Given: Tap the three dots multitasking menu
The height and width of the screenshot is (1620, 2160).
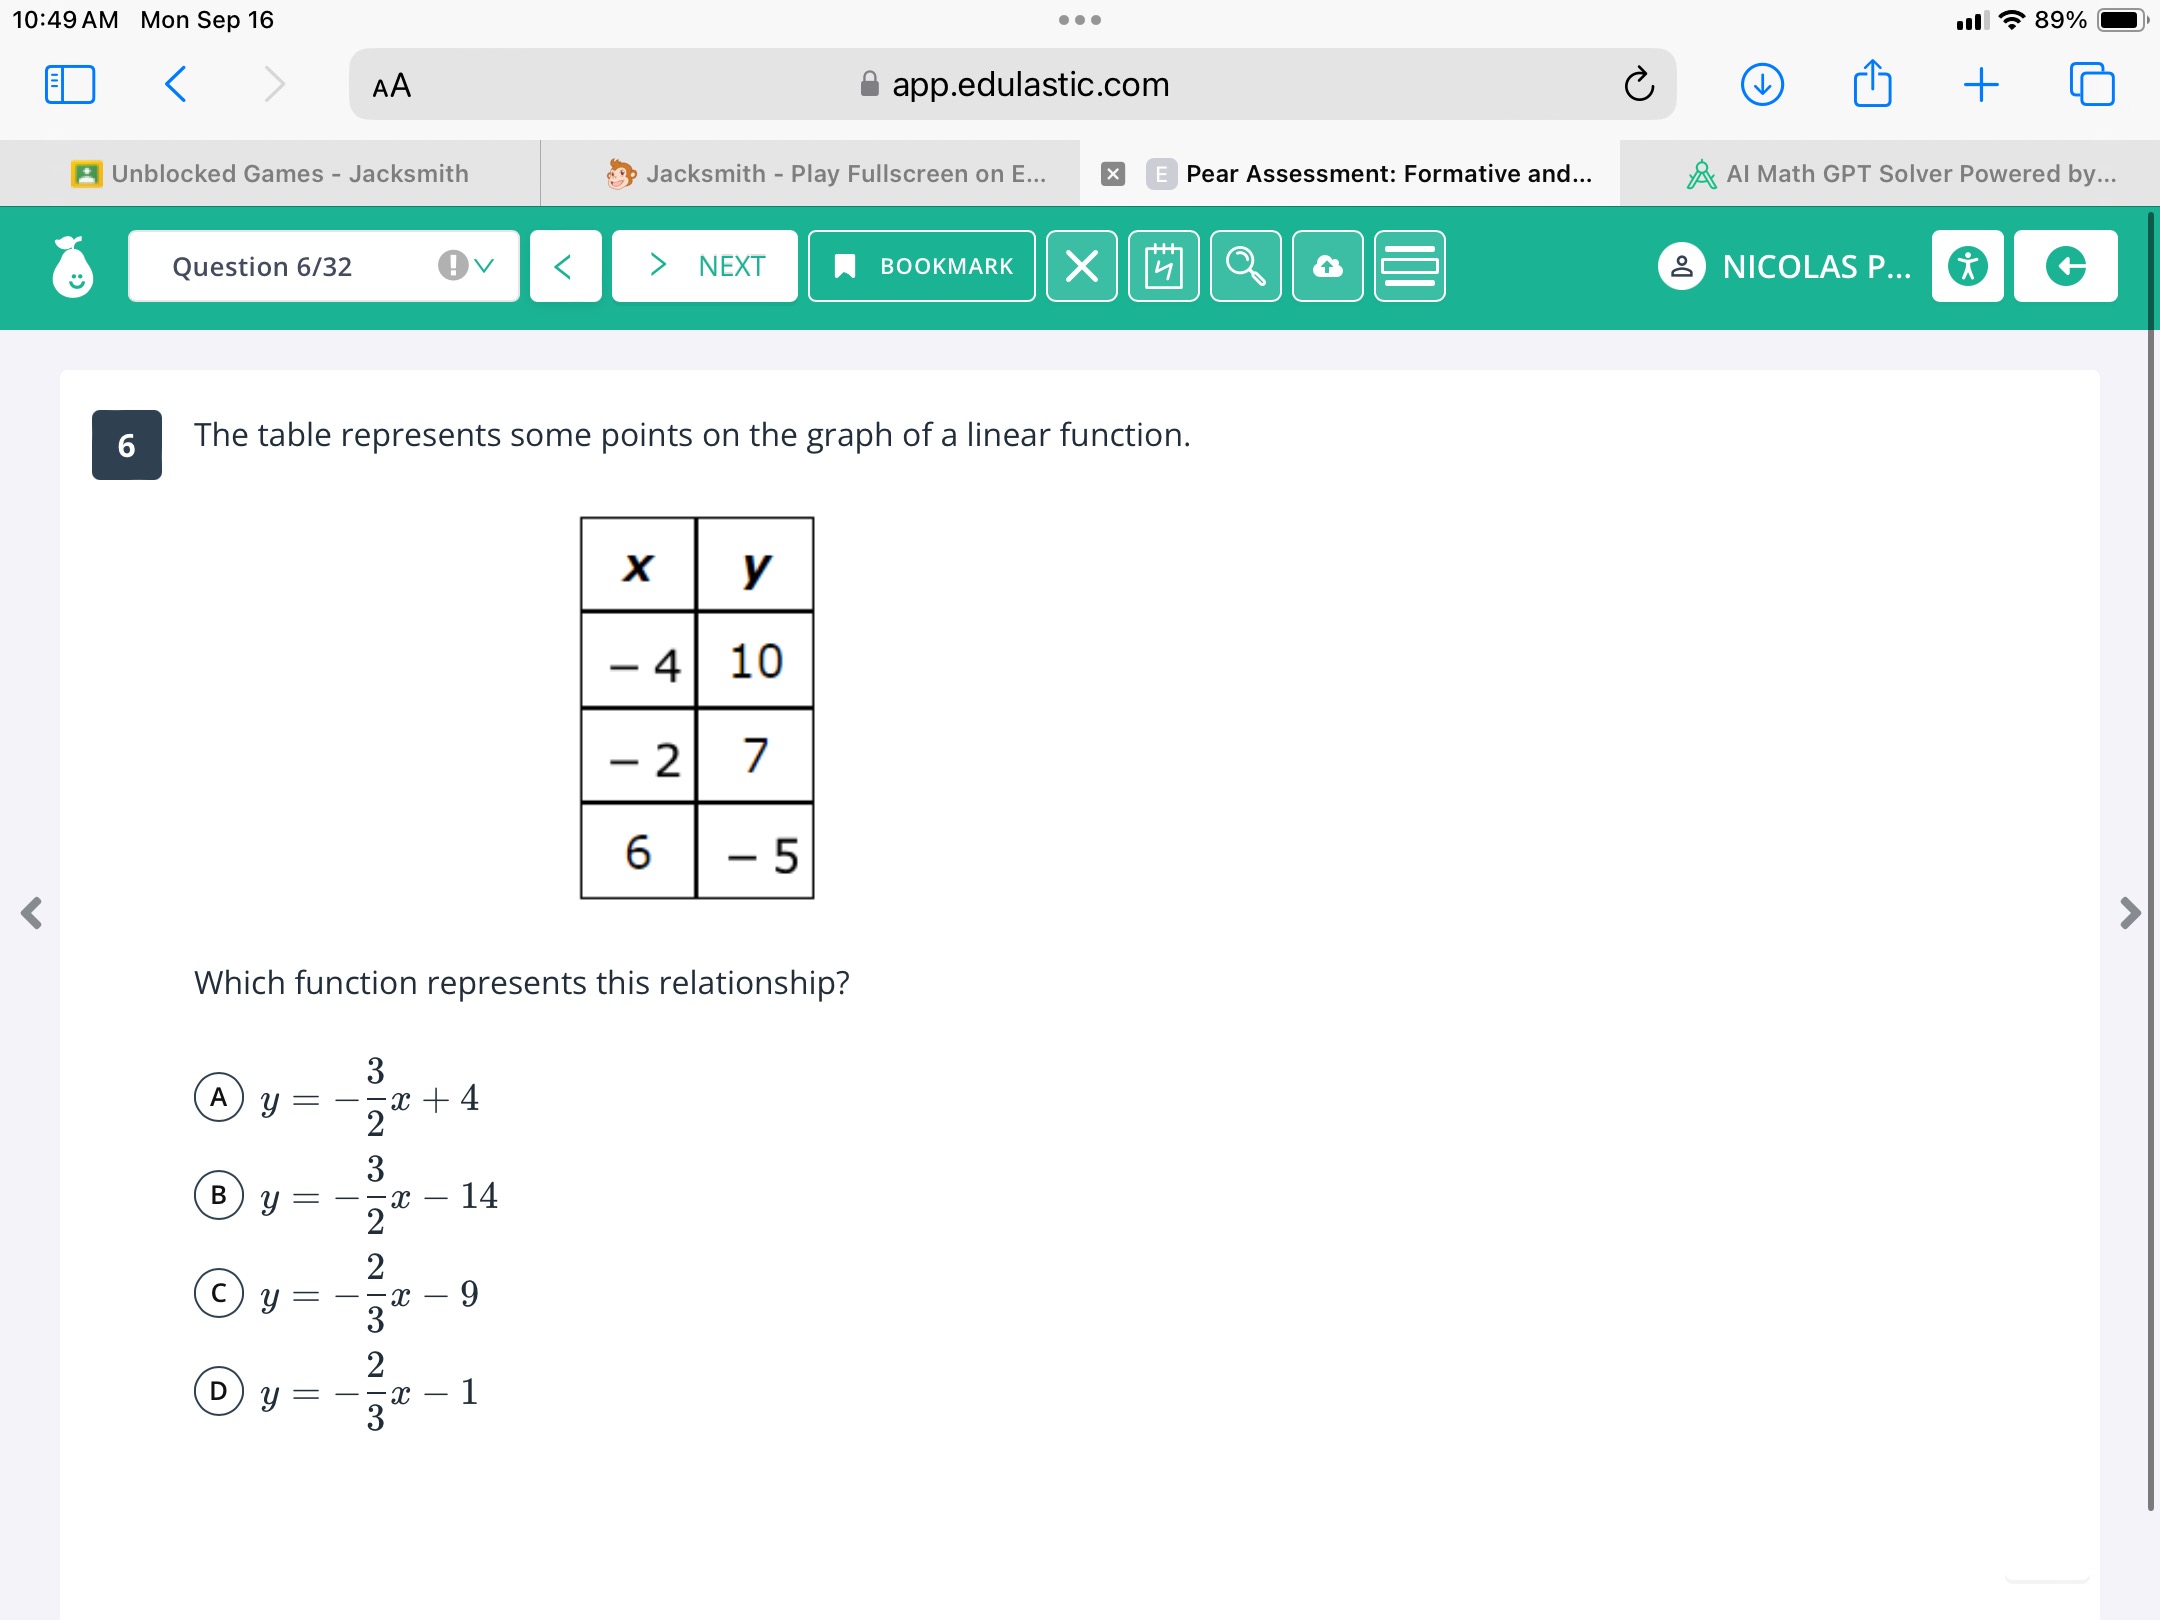Looking at the screenshot, I should click(x=1080, y=20).
